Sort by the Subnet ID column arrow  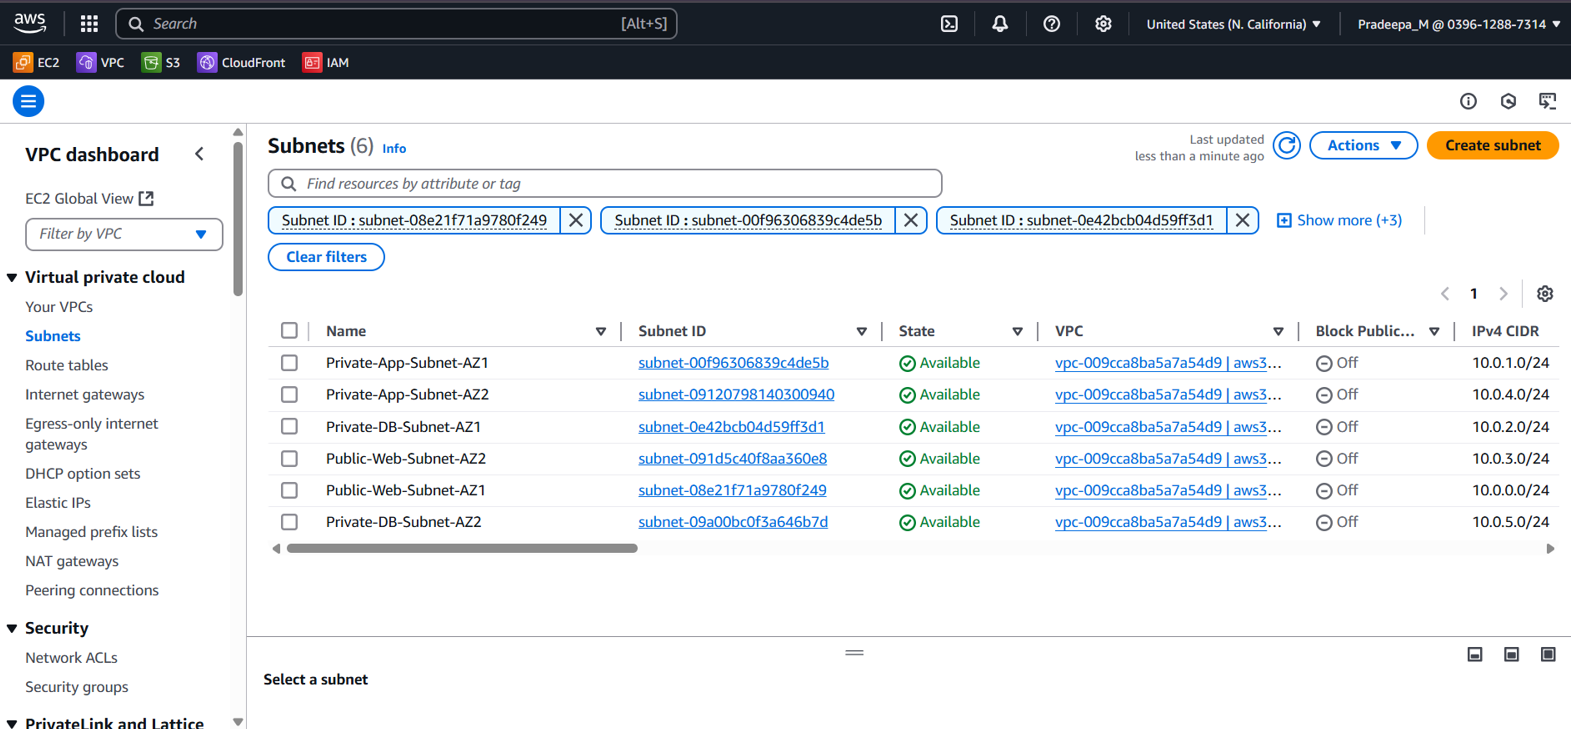(862, 332)
